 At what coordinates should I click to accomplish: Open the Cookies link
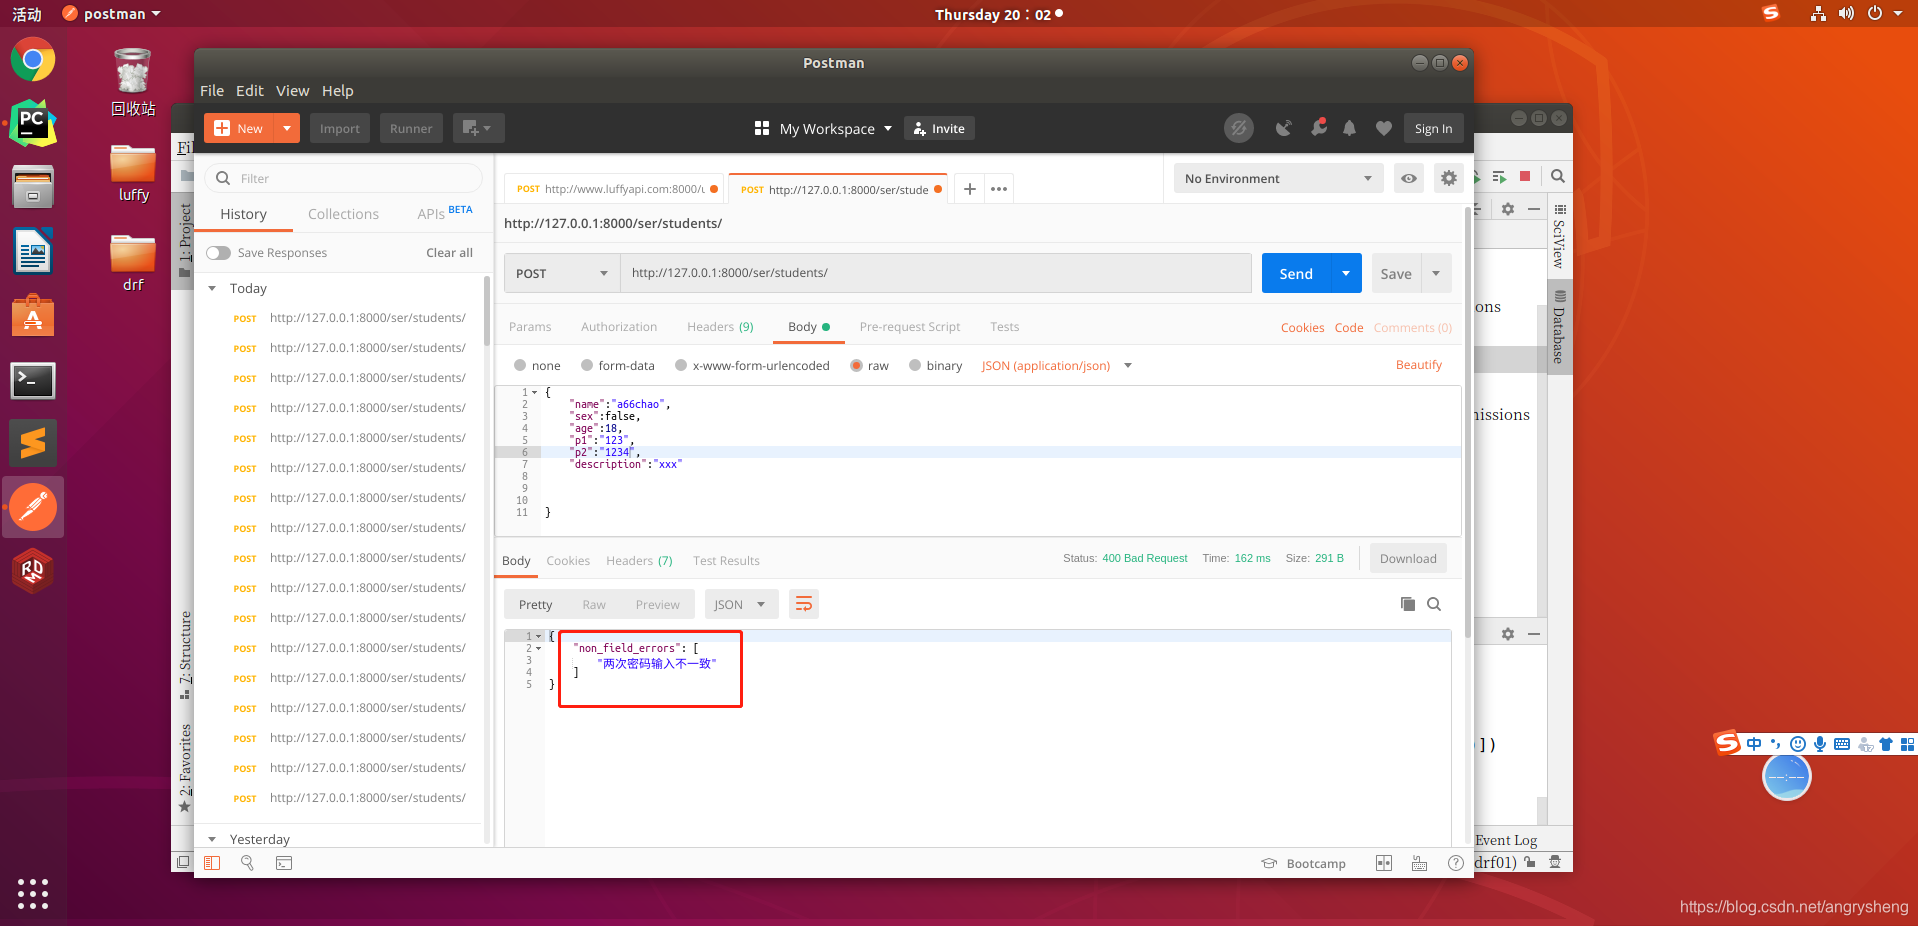click(1302, 328)
